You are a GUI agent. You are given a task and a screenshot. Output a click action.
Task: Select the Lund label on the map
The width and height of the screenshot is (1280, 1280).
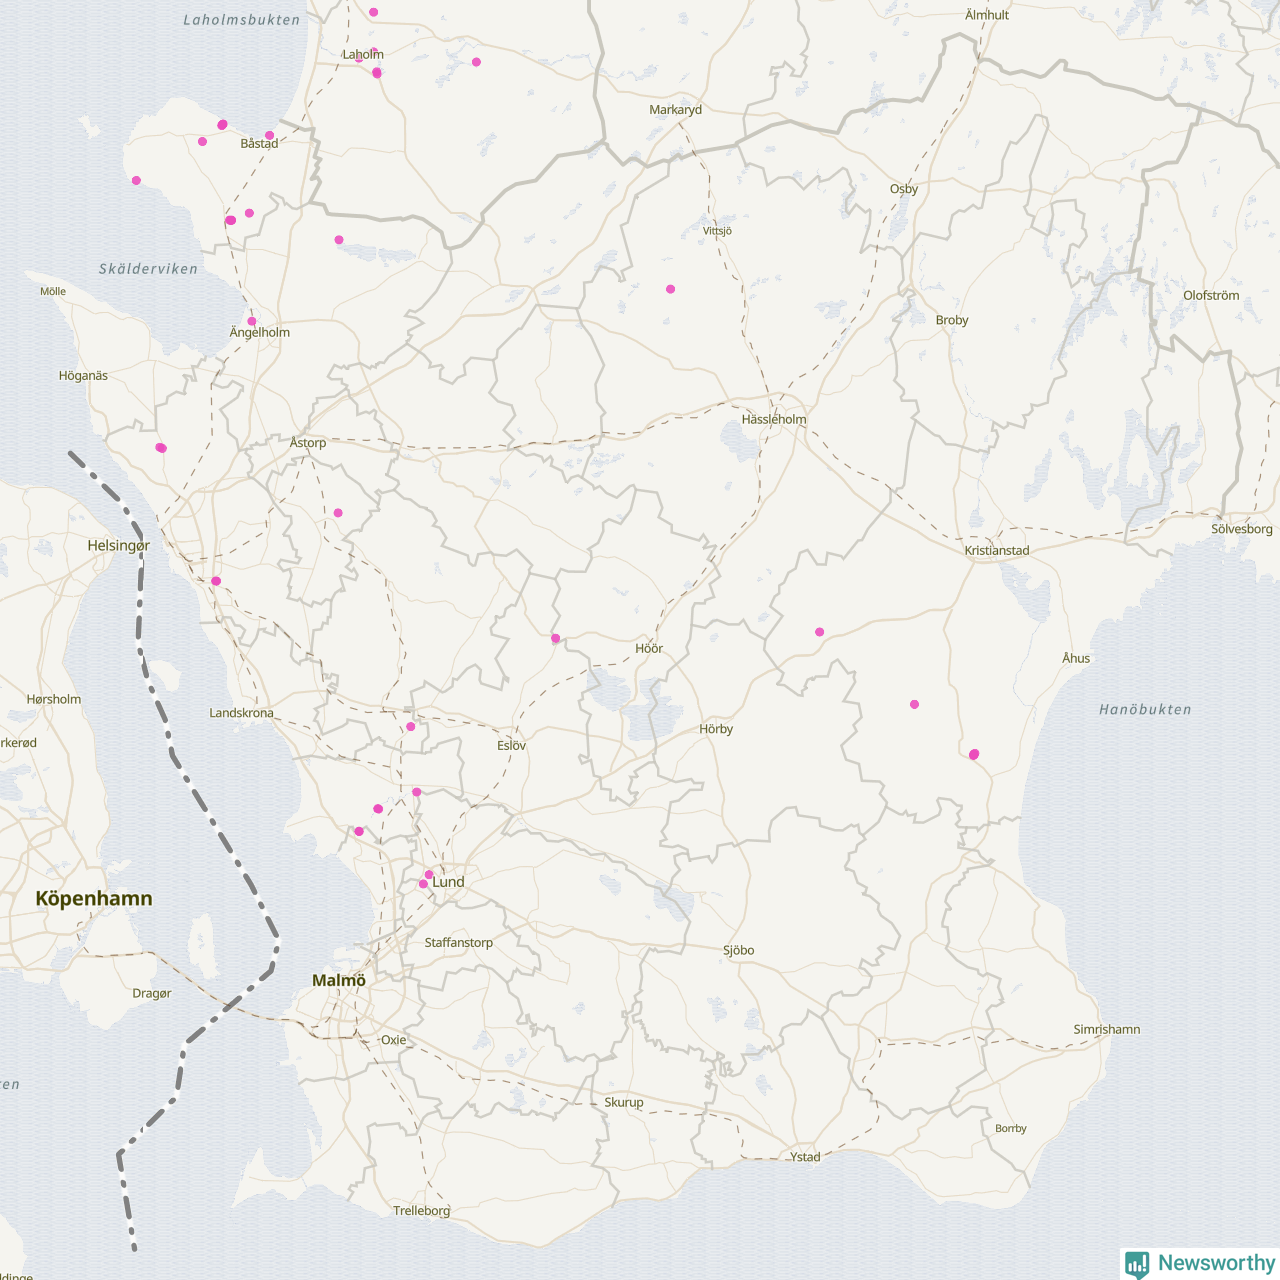448,882
